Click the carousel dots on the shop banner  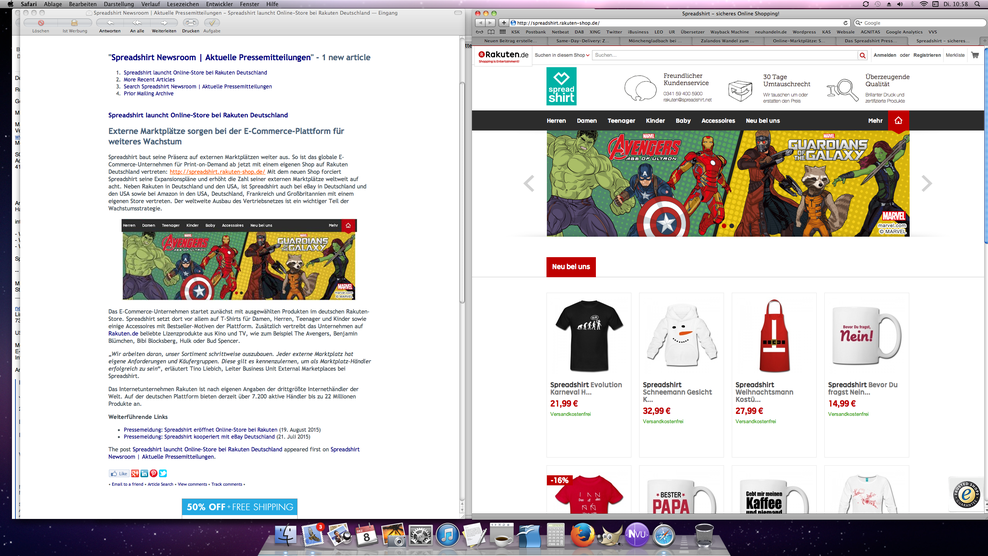(x=728, y=226)
